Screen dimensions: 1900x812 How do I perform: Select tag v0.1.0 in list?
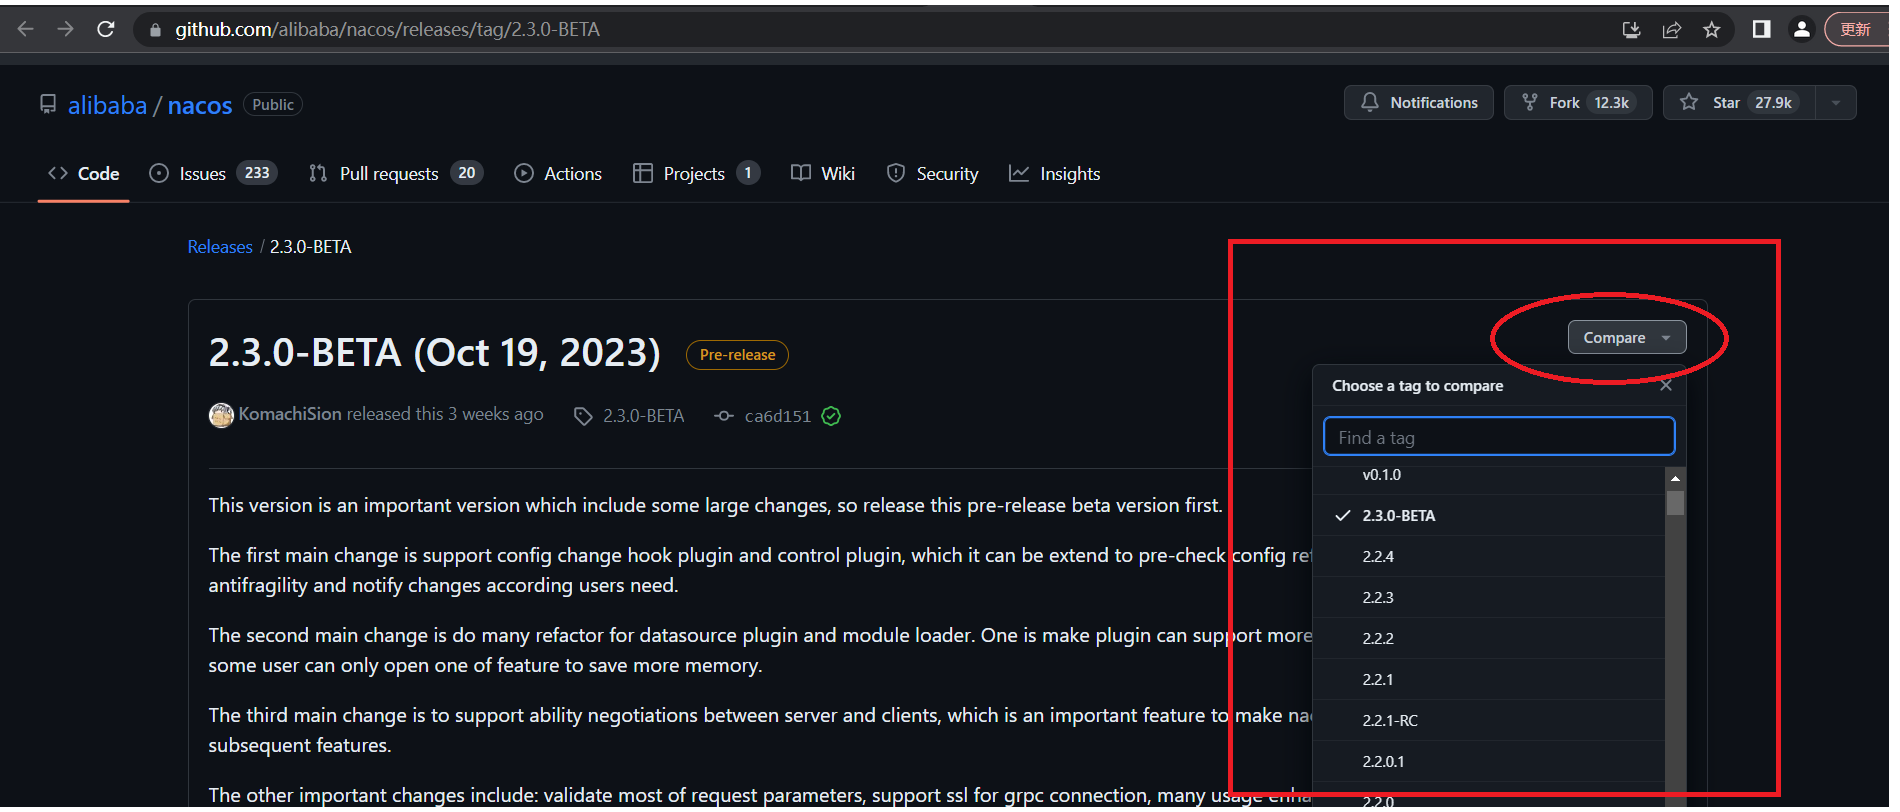click(x=1489, y=475)
